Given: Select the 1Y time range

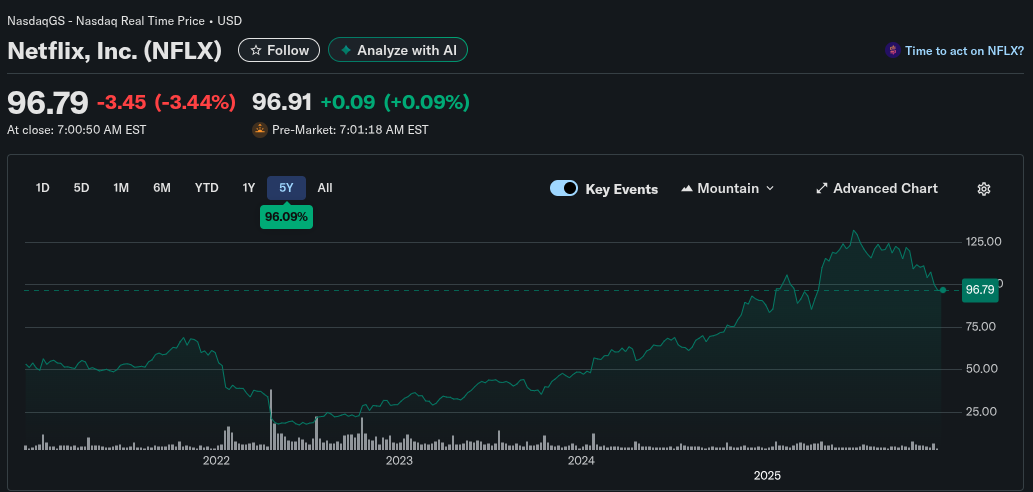Looking at the screenshot, I should pyautogui.click(x=248, y=188).
